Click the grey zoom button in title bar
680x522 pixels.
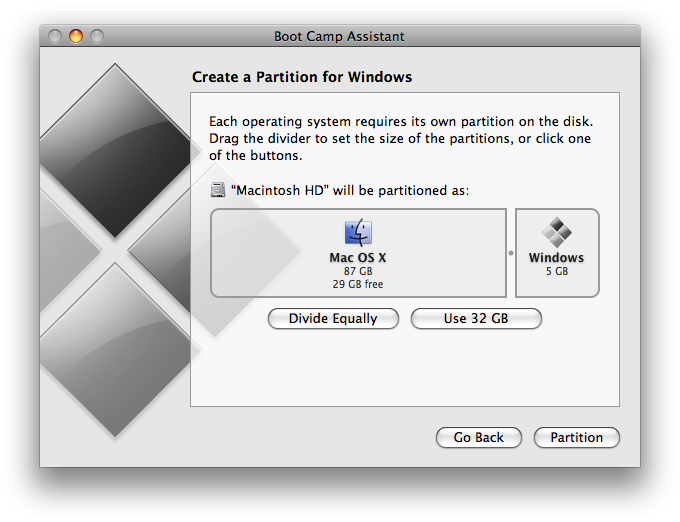coord(96,37)
